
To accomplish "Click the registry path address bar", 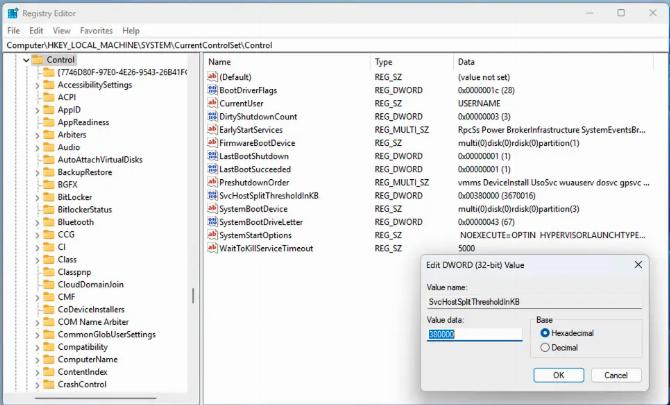I will tap(335, 45).
